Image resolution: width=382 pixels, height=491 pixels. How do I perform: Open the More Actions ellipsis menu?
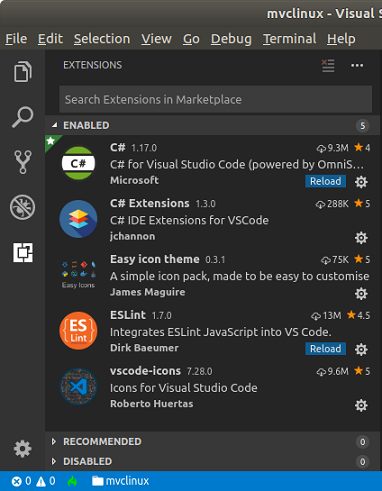tap(357, 65)
